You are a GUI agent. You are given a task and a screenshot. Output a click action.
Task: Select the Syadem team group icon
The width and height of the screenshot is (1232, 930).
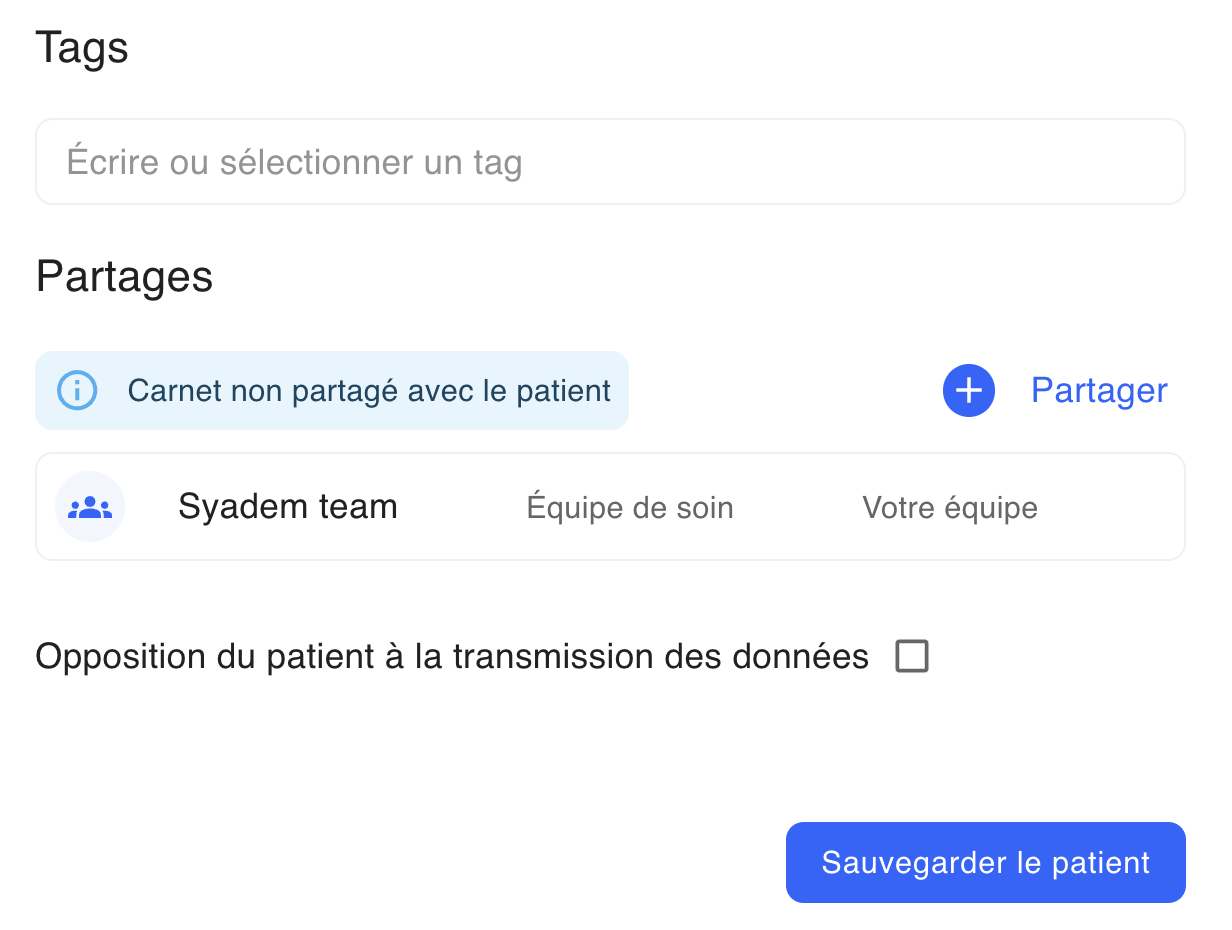click(x=90, y=507)
